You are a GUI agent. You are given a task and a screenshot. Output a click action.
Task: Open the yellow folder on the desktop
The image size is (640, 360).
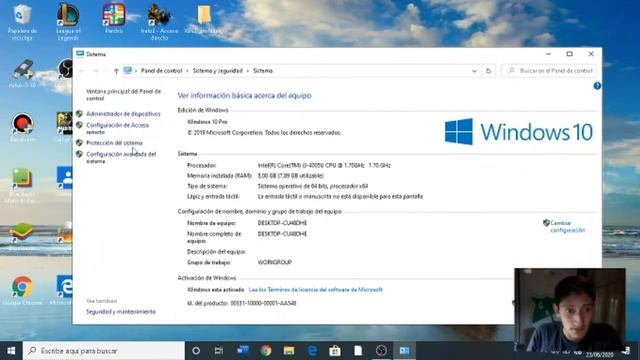point(204,18)
